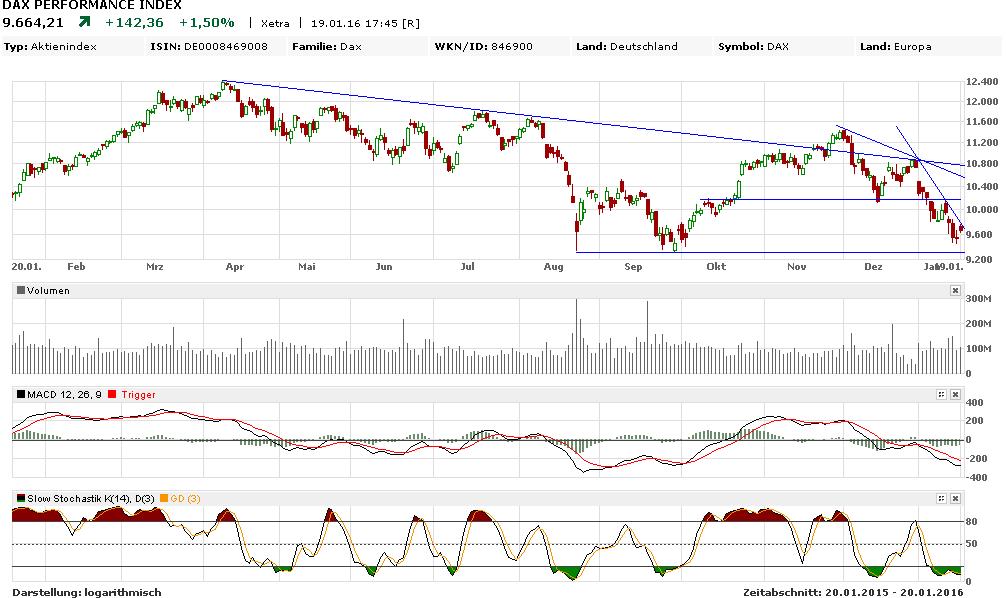Click the green up-arrow trend icon
The height and width of the screenshot is (598, 1006).
click(x=84, y=22)
